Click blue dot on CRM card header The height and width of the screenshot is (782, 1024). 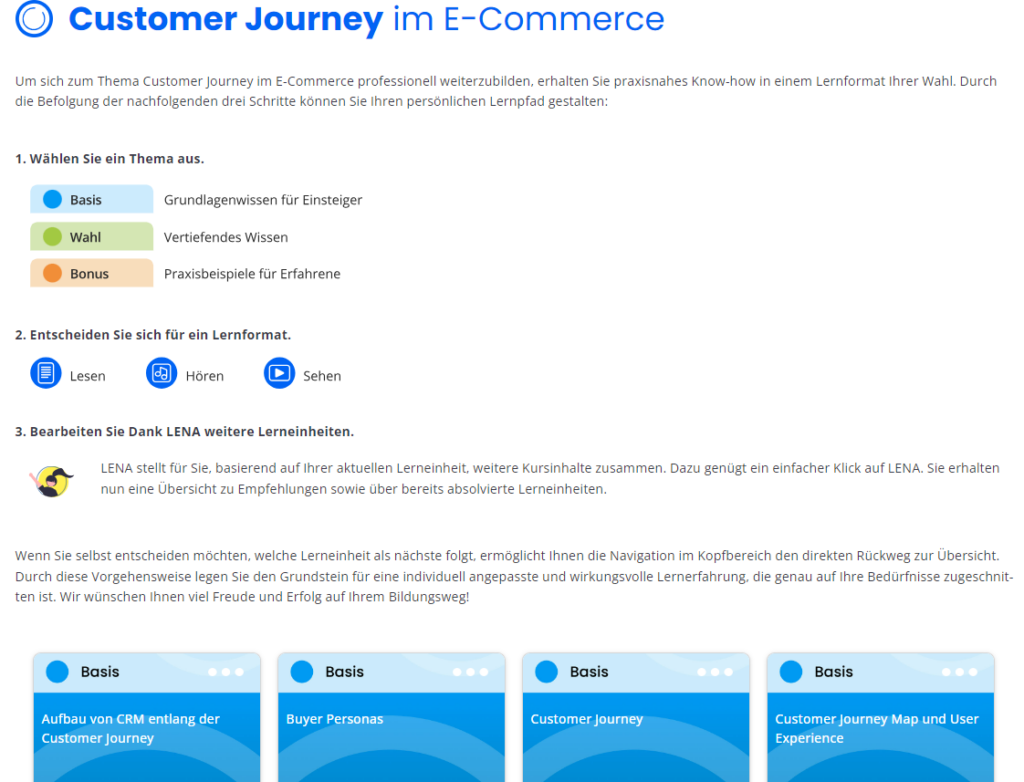coord(57,672)
